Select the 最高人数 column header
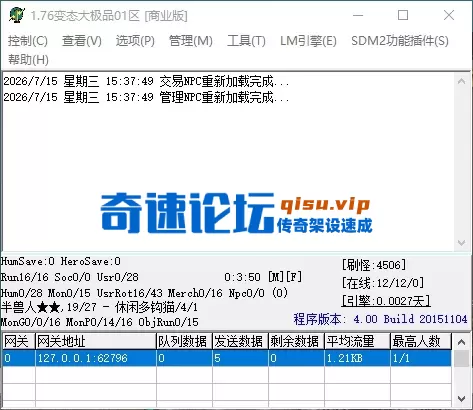Screen dimensions: 473x410 [x=421, y=341]
